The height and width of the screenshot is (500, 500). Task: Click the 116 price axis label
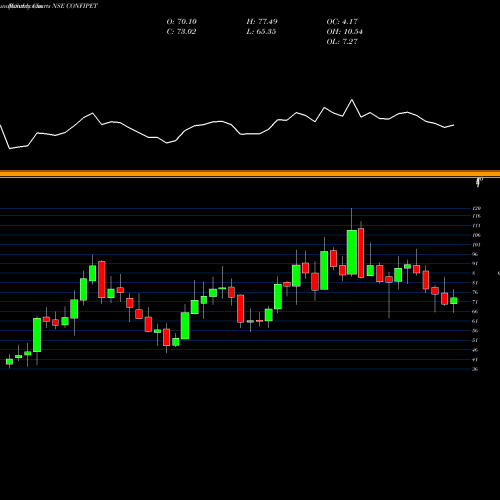click(477, 216)
